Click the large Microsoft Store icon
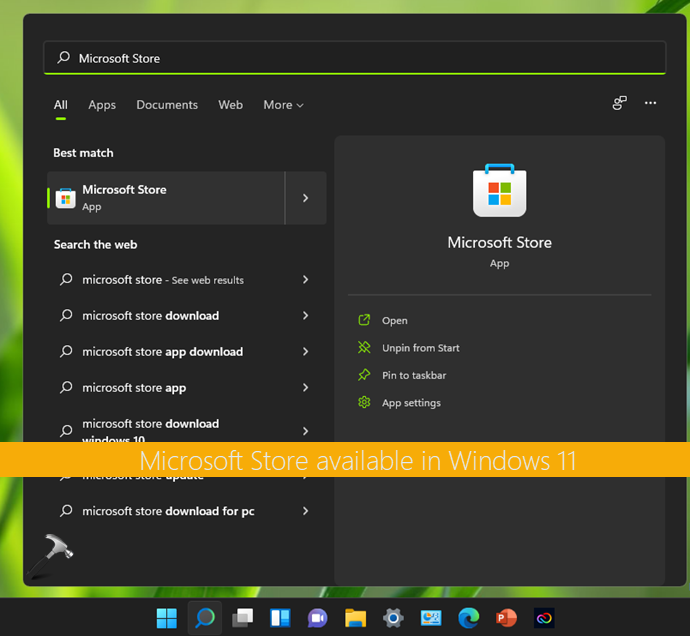 click(499, 191)
